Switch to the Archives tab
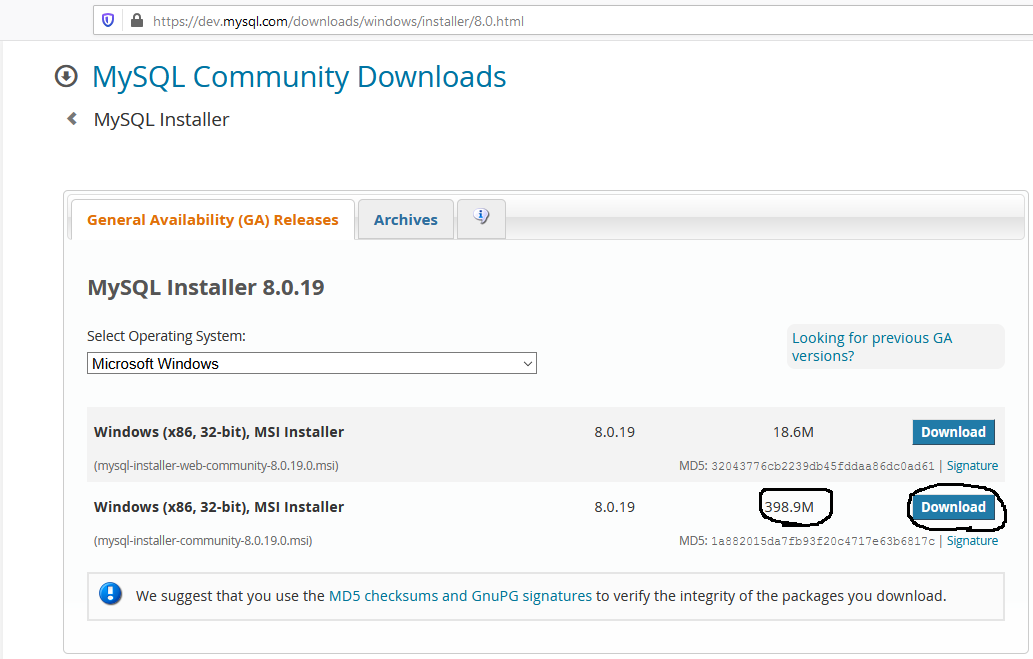1033x659 pixels. (406, 220)
